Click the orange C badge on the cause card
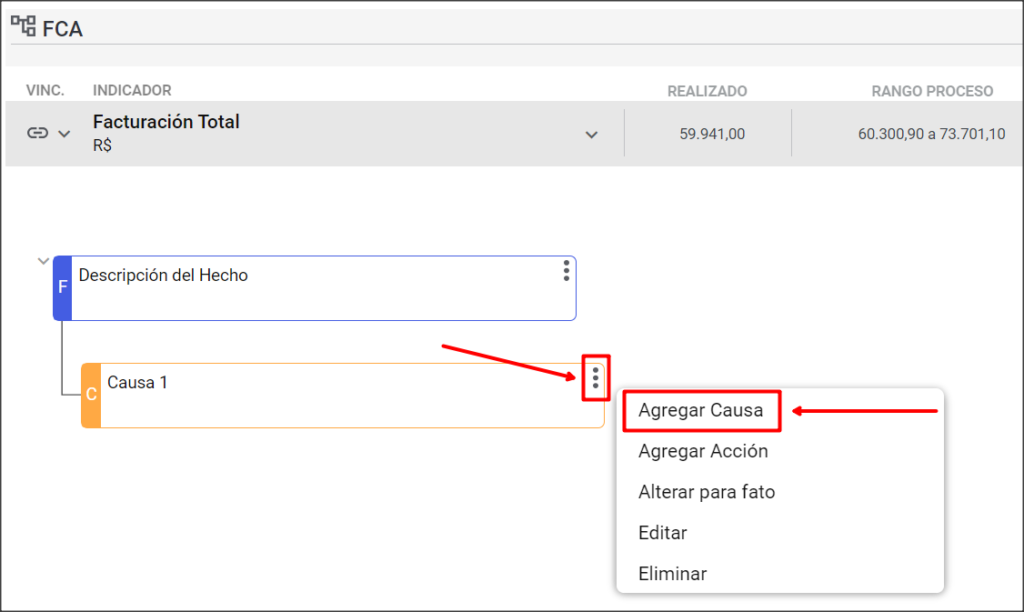Image resolution: width=1024 pixels, height=612 pixels. point(91,395)
